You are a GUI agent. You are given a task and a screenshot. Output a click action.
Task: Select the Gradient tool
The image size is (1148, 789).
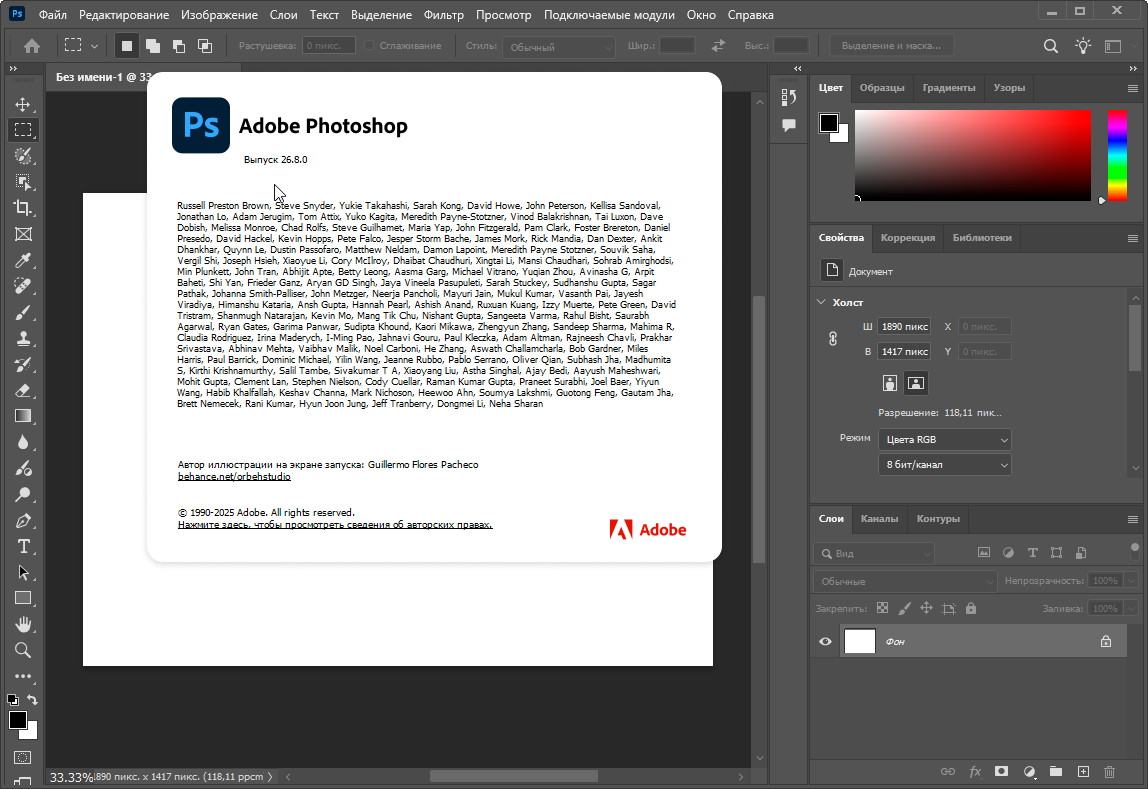pos(23,416)
